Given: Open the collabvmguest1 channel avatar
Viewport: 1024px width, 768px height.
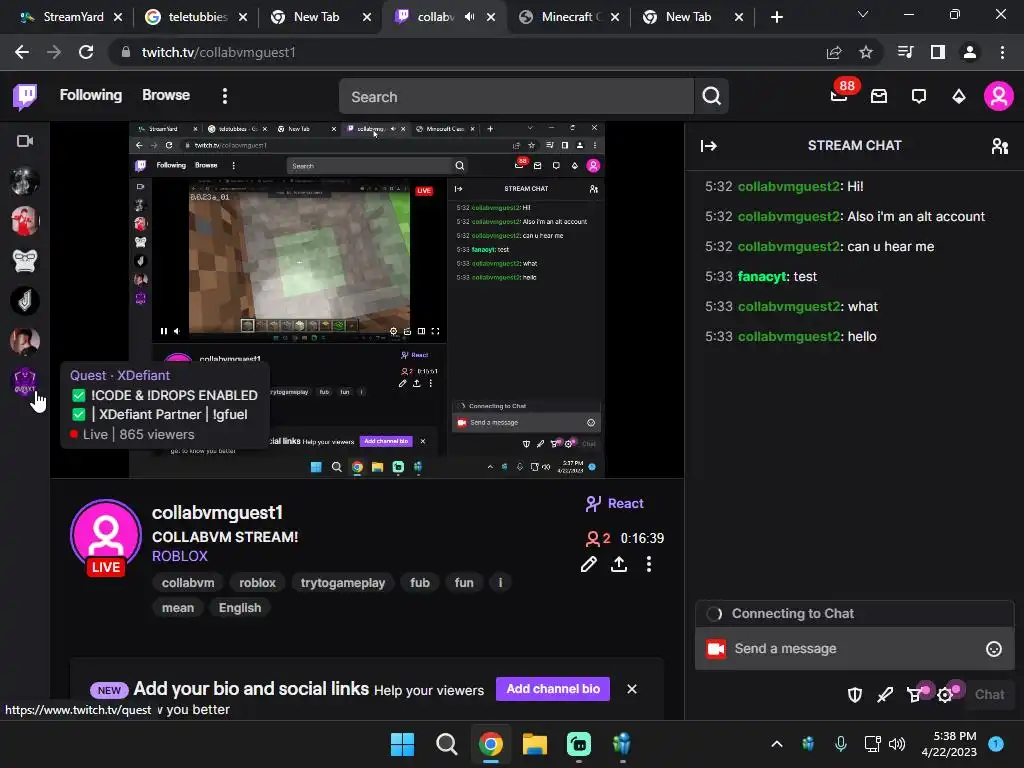Looking at the screenshot, I should 106,535.
